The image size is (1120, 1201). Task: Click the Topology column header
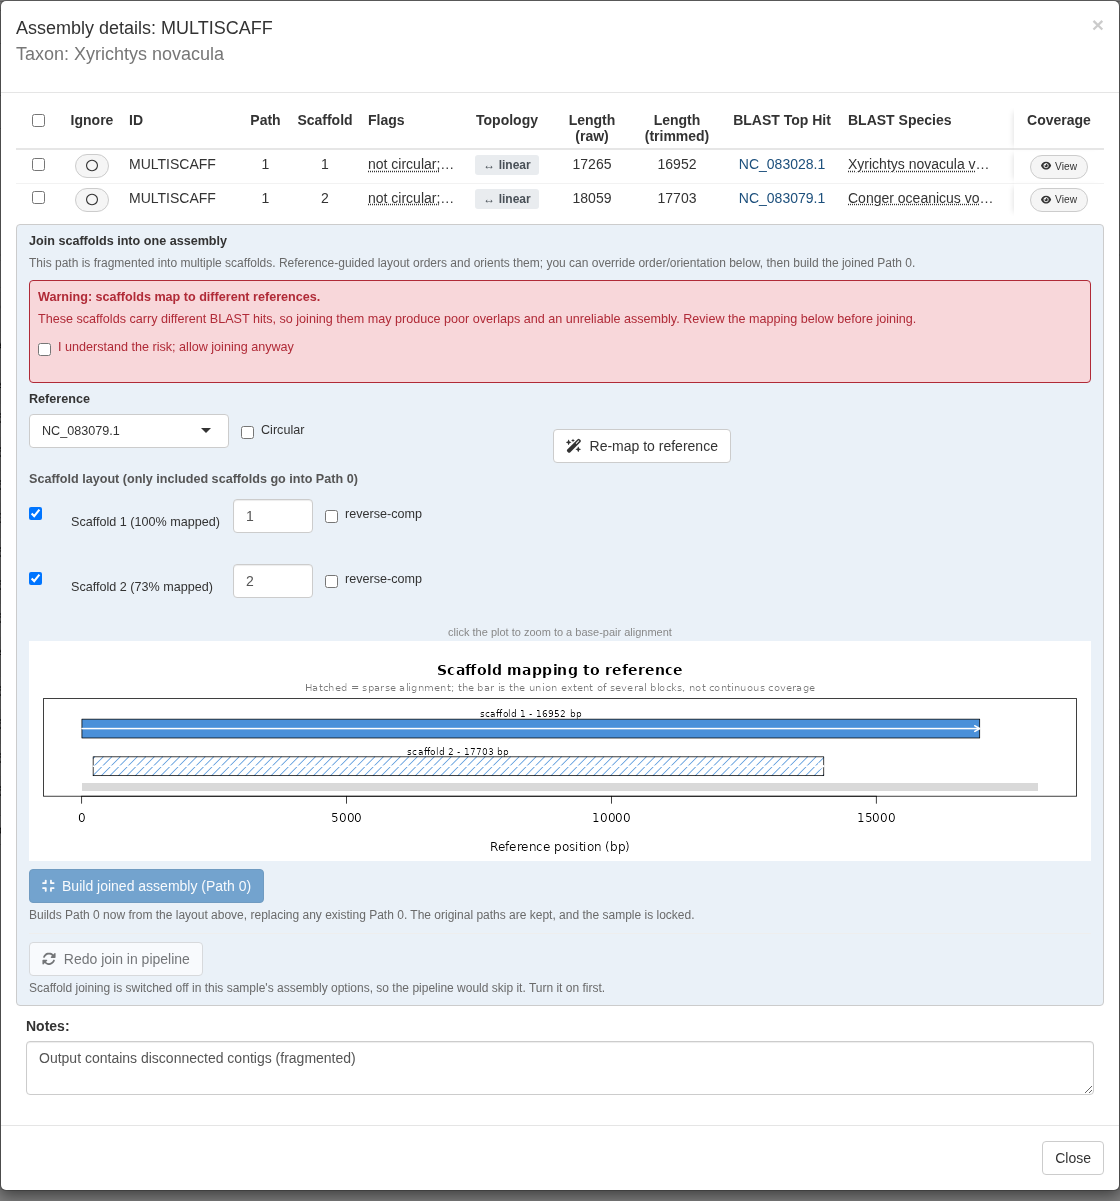point(507,120)
